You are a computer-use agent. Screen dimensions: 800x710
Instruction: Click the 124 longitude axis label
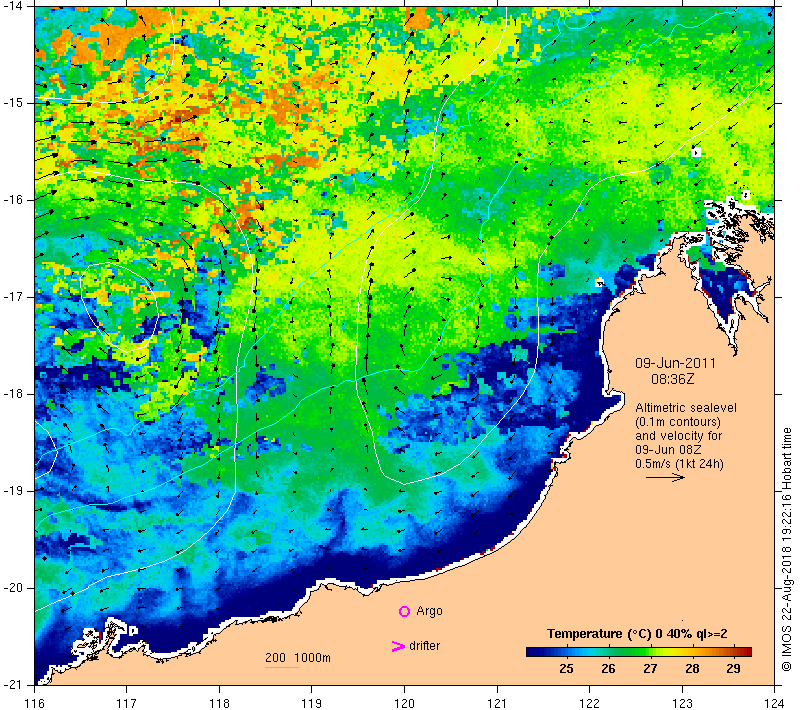click(x=774, y=703)
